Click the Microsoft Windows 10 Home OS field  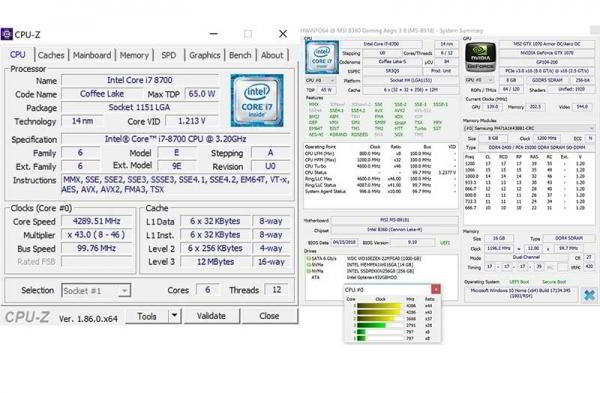[520, 294]
